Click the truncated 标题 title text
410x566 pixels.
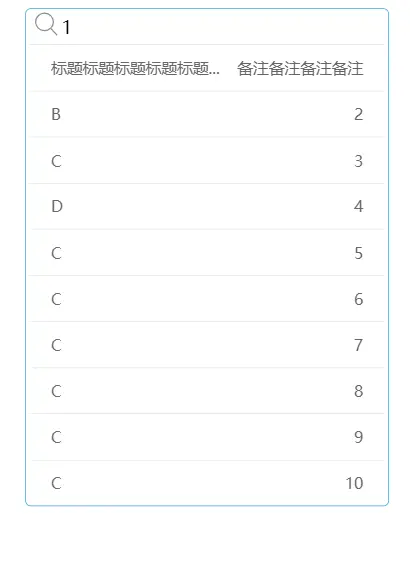coord(135,68)
